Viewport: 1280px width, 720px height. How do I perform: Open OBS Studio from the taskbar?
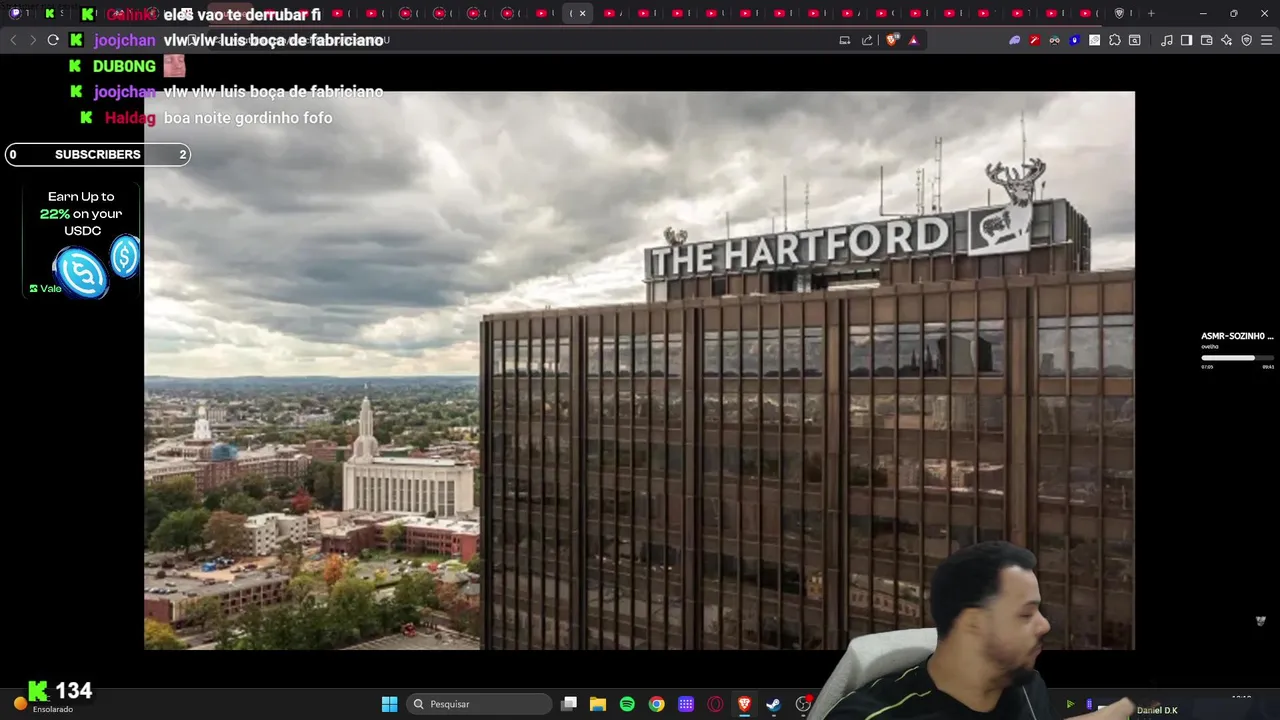tap(803, 704)
